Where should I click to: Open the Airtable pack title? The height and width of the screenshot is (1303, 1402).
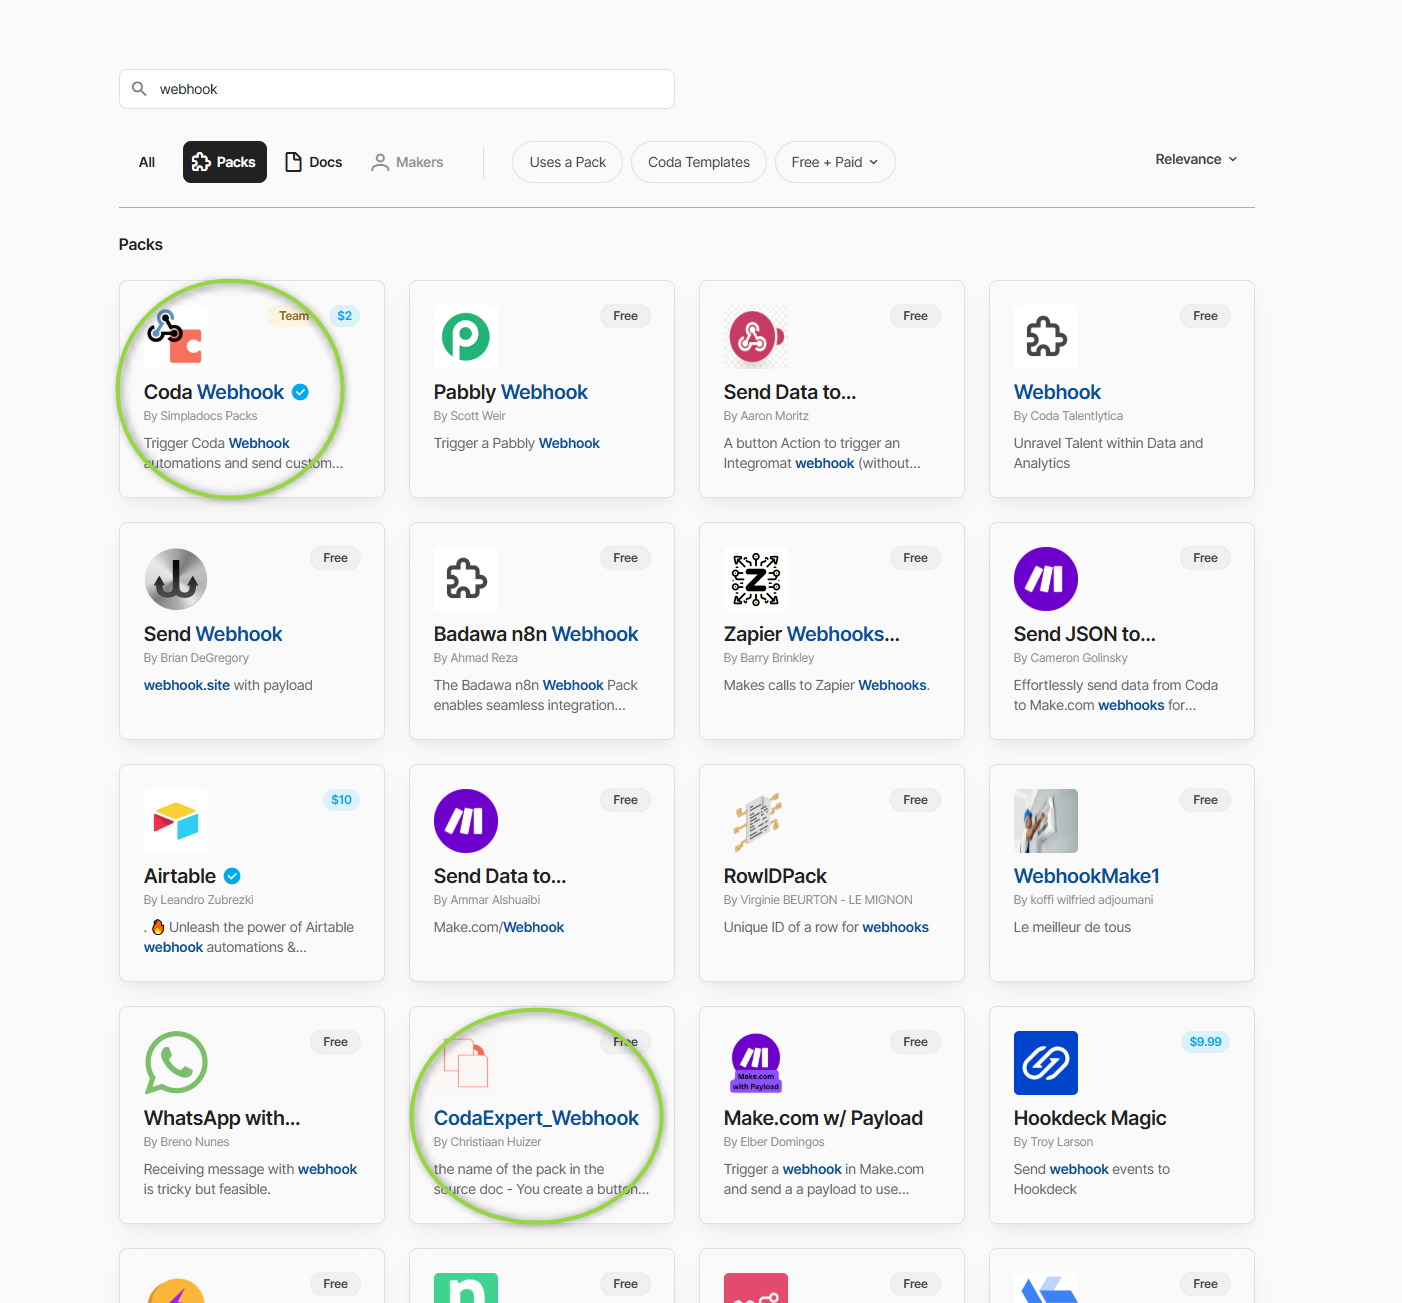180,876
